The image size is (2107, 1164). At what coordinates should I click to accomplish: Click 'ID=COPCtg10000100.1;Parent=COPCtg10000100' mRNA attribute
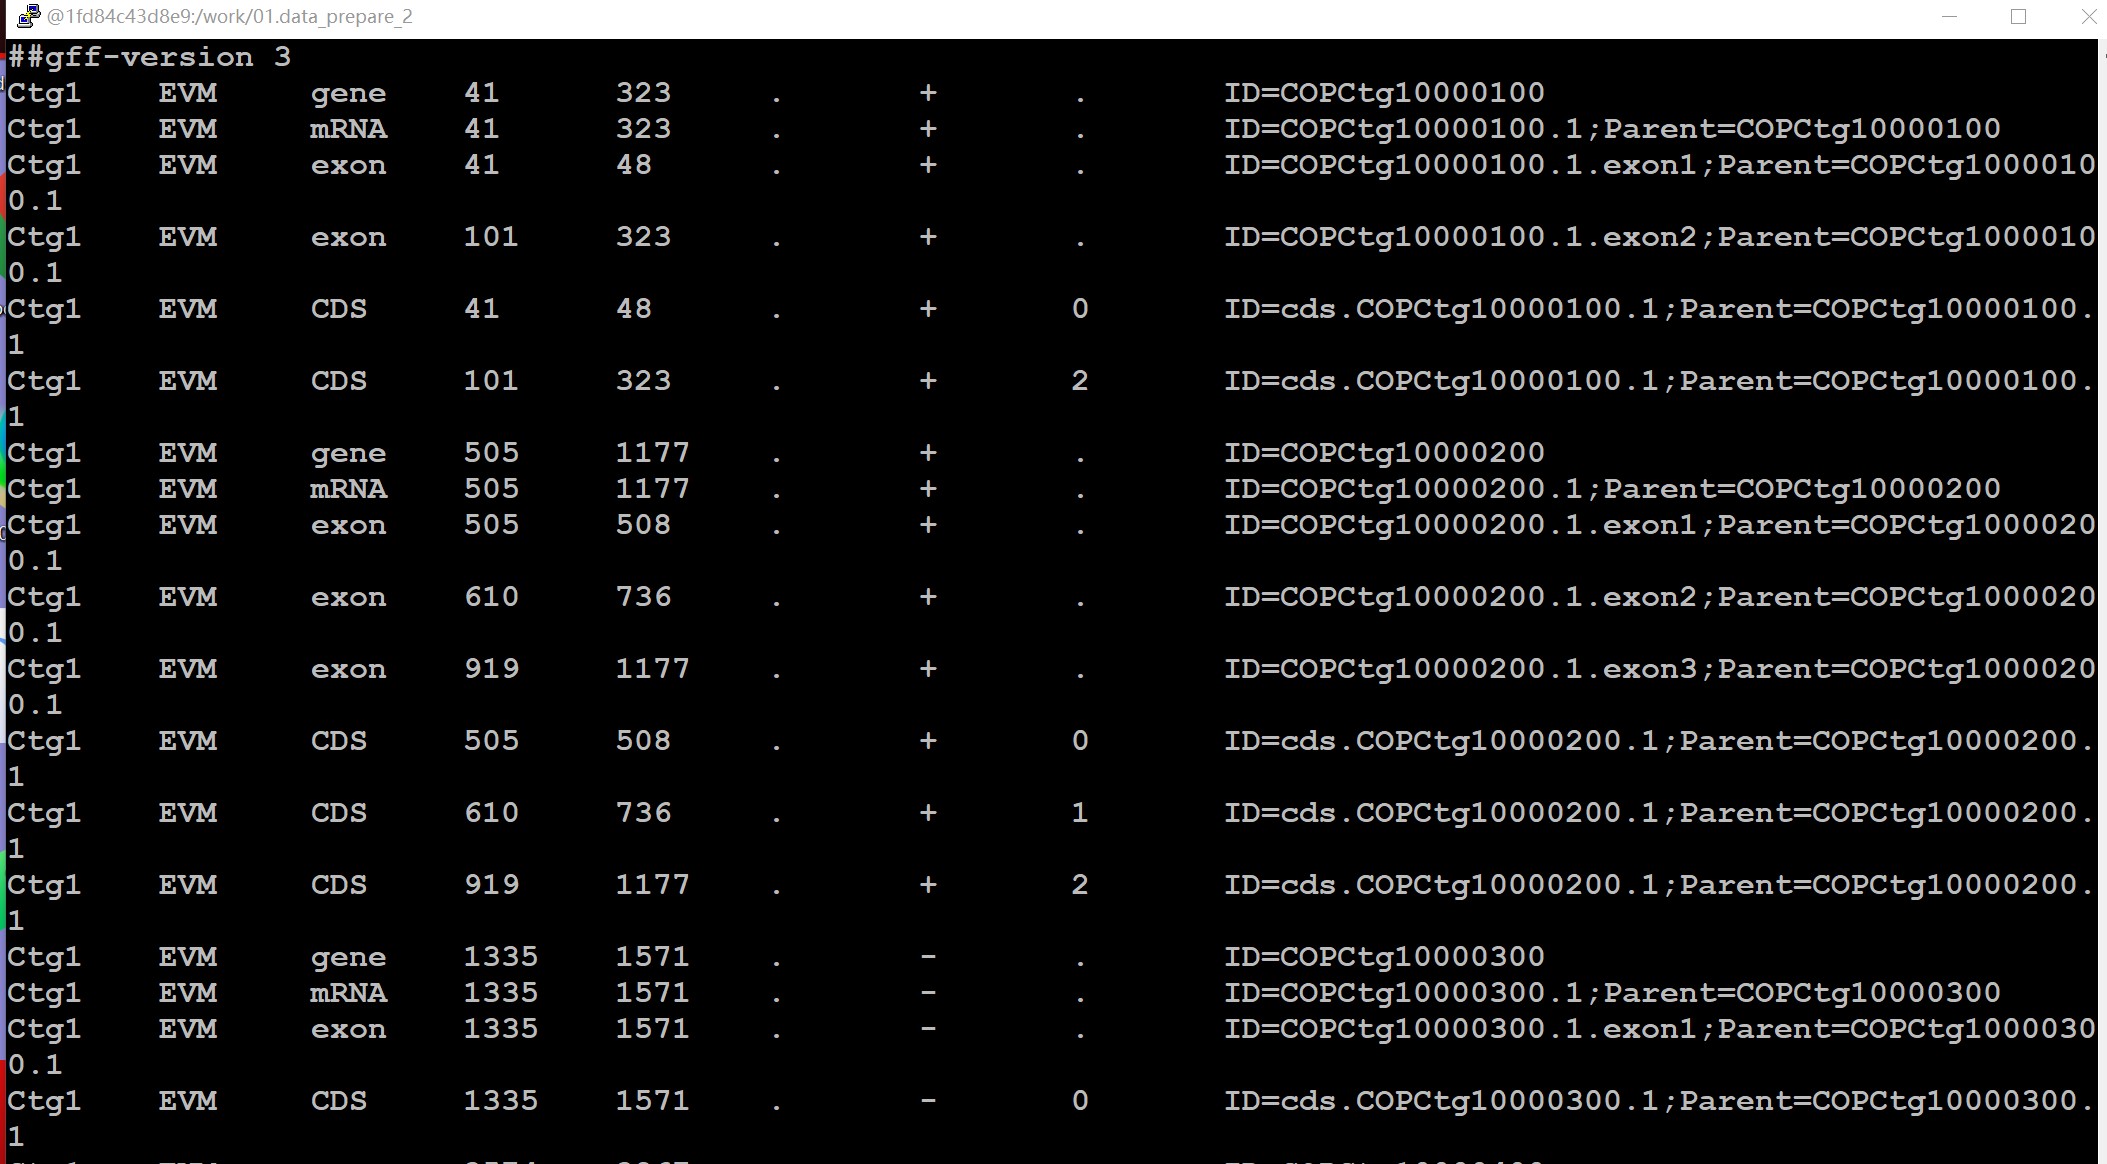(1612, 129)
